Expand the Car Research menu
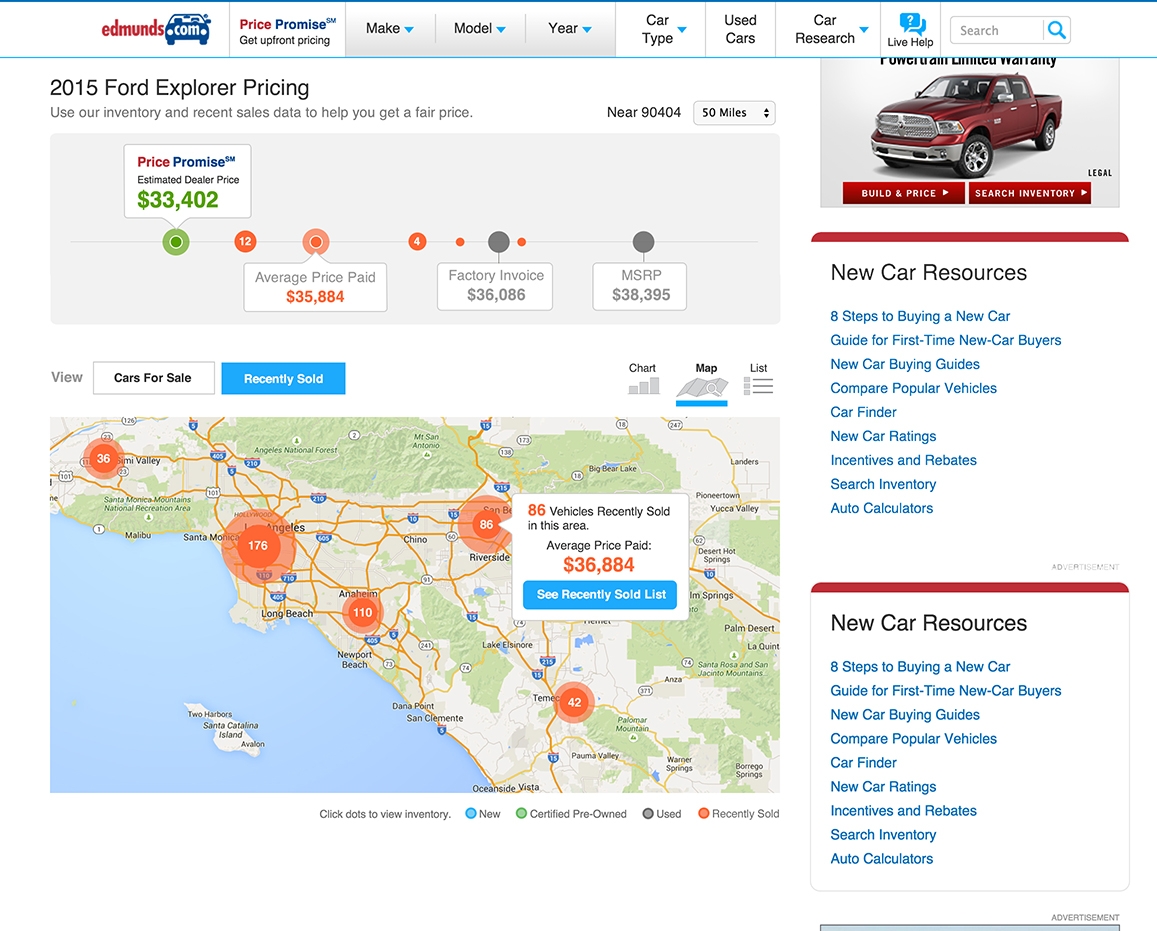 point(831,30)
